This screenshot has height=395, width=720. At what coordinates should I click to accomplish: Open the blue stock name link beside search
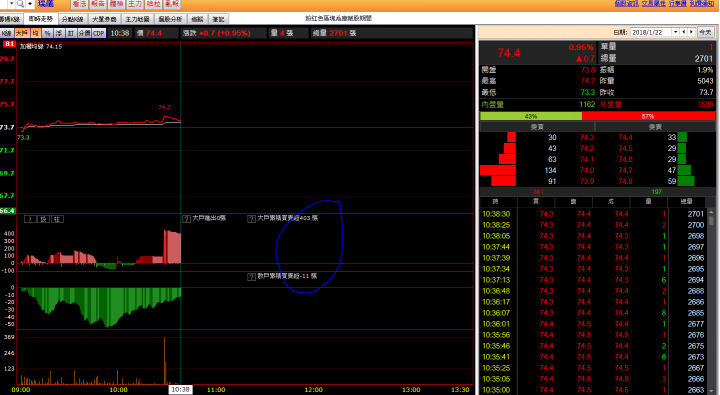pyautogui.click(x=46, y=4)
